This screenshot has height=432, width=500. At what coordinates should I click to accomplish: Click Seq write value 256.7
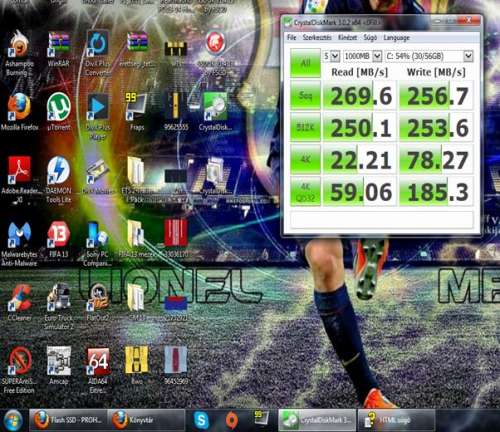436,95
